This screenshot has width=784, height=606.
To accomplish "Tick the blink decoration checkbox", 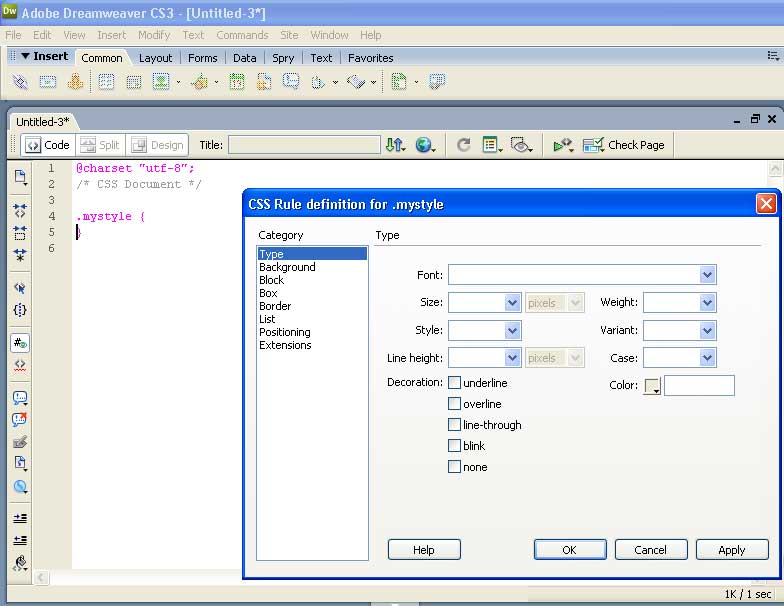I will pos(454,446).
